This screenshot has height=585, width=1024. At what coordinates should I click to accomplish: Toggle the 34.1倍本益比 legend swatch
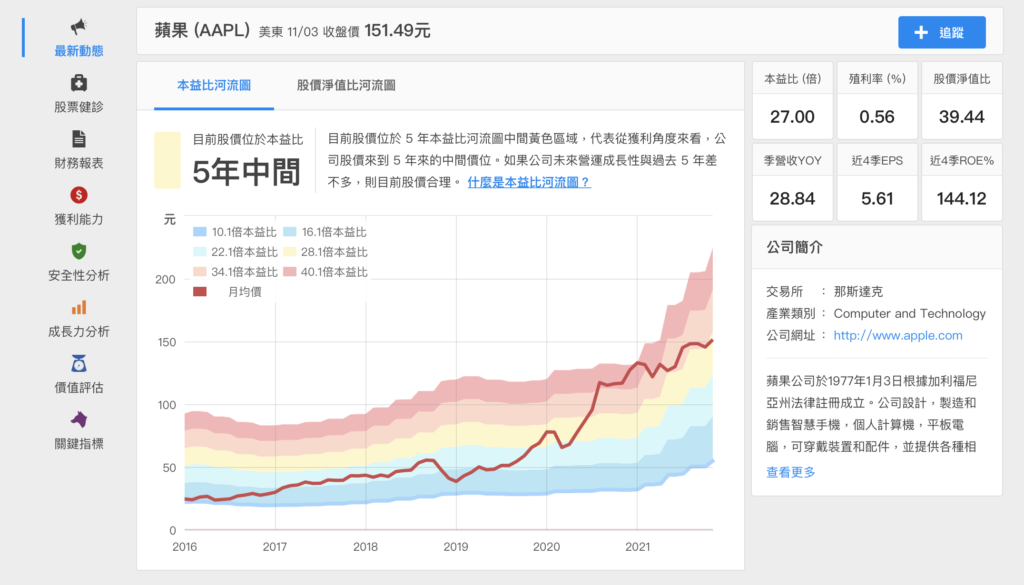click(200, 272)
